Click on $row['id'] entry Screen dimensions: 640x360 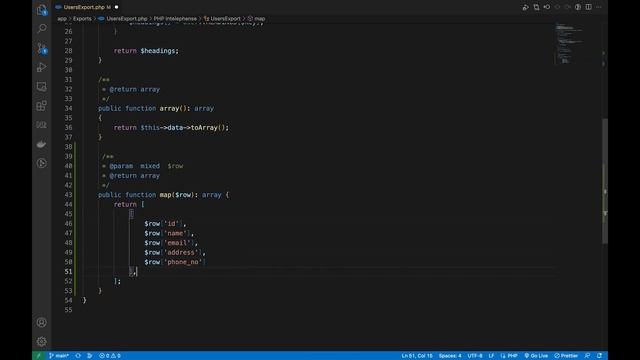[x=165, y=224]
